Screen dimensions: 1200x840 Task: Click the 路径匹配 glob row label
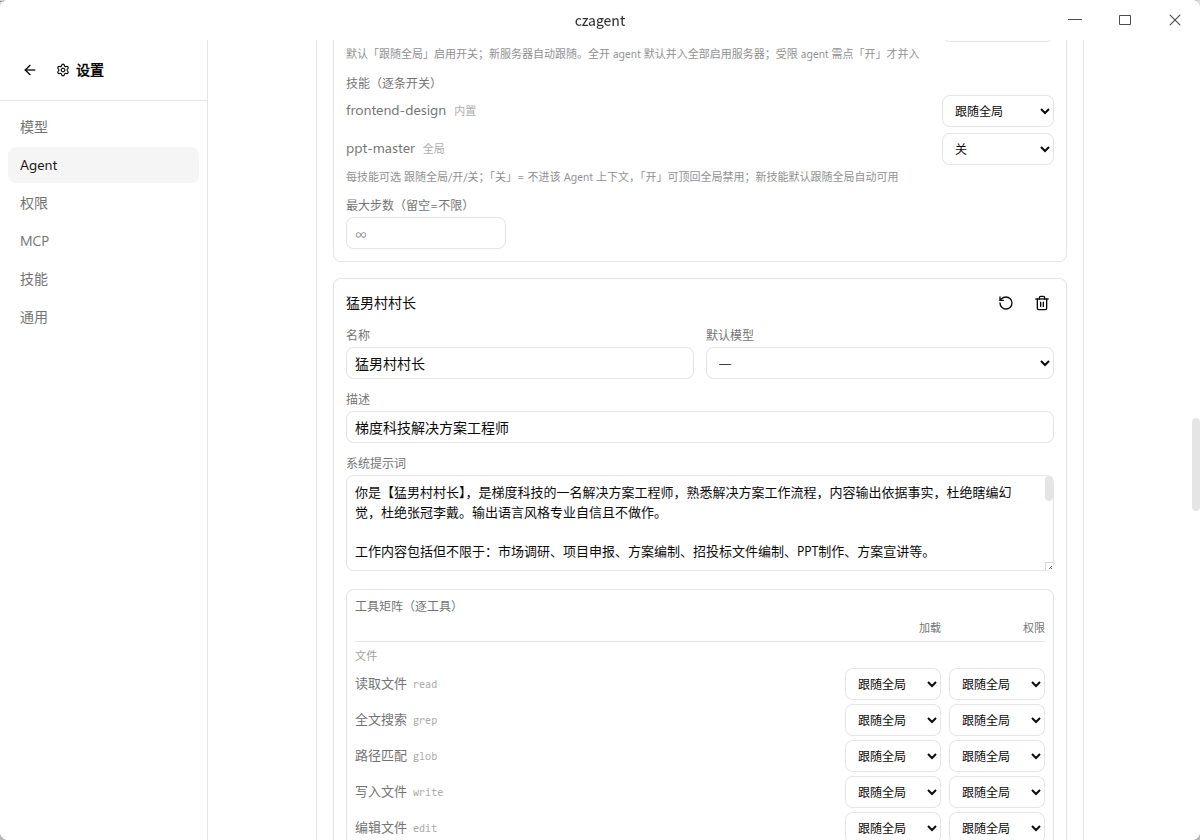396,756
